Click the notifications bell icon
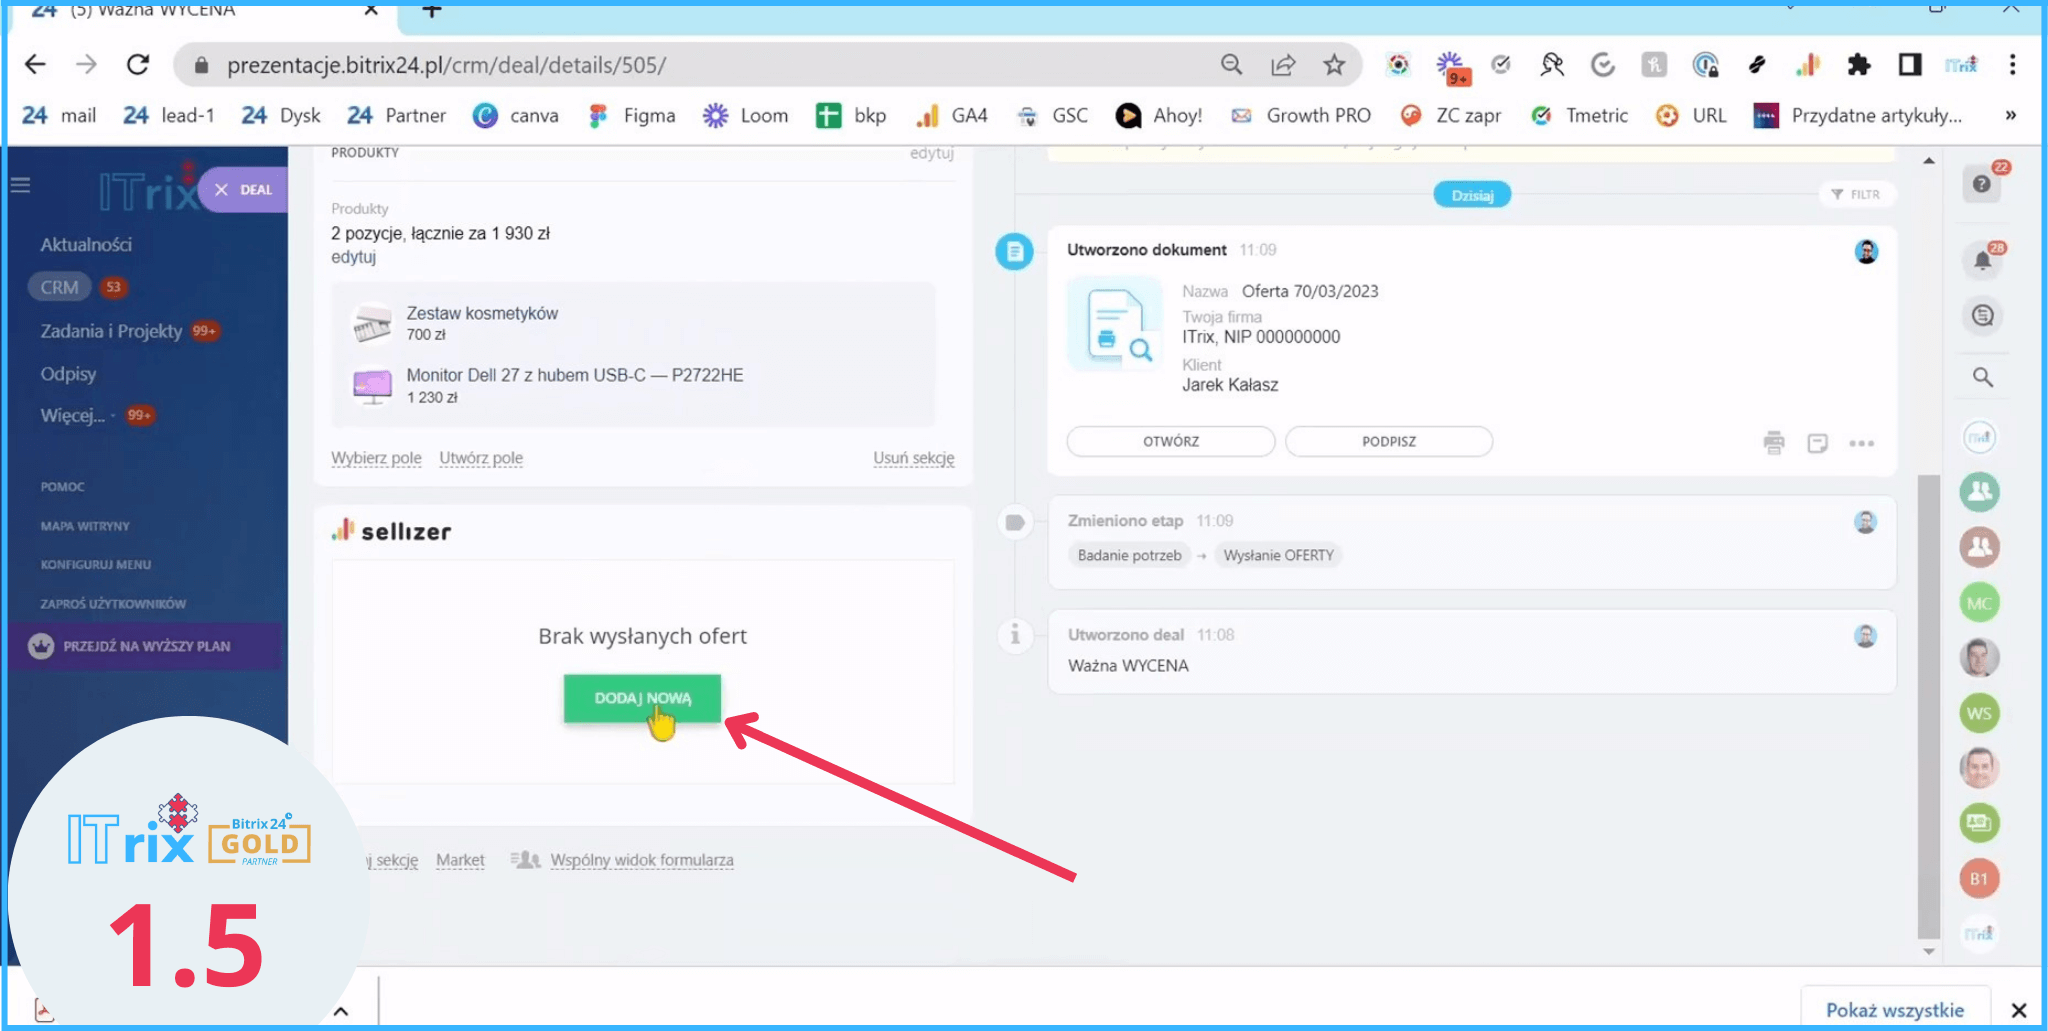 pyautogui.click(x=1982, y=261)
